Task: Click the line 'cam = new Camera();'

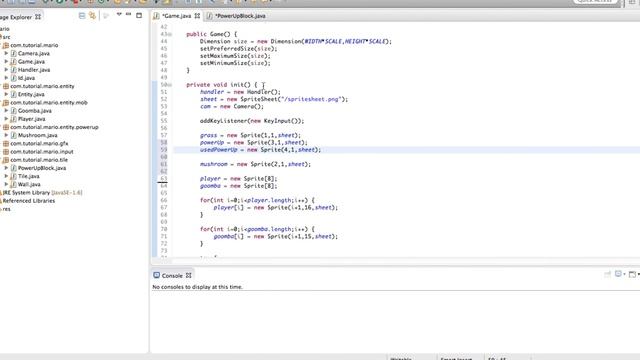Action: 232,107
